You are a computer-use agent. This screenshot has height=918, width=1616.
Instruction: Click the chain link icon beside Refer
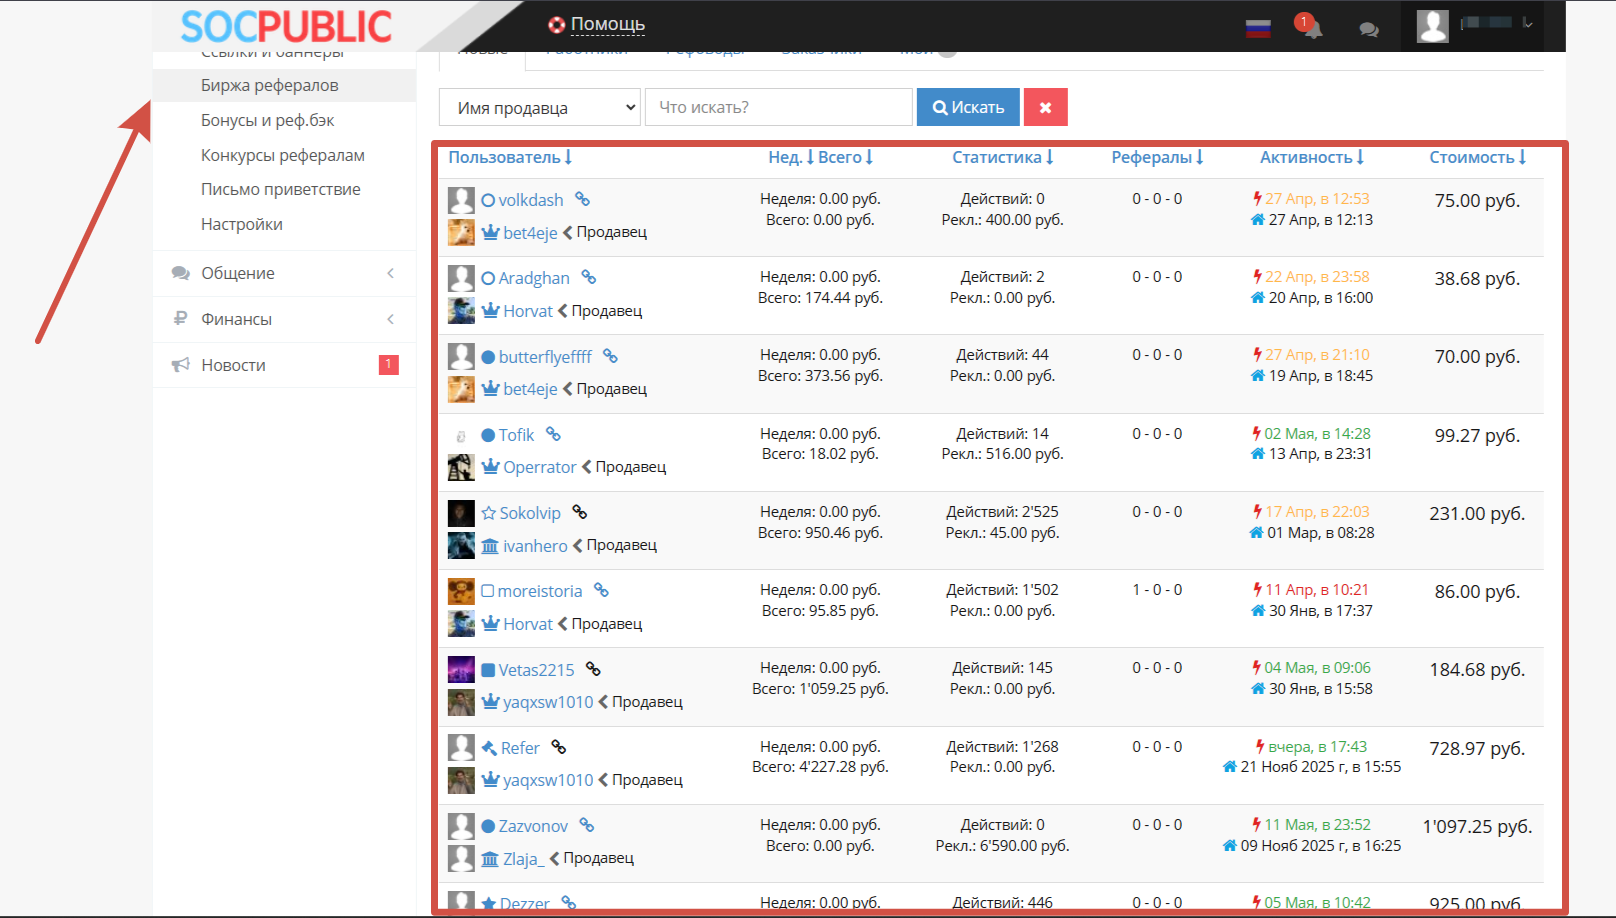tap(559, 747)
